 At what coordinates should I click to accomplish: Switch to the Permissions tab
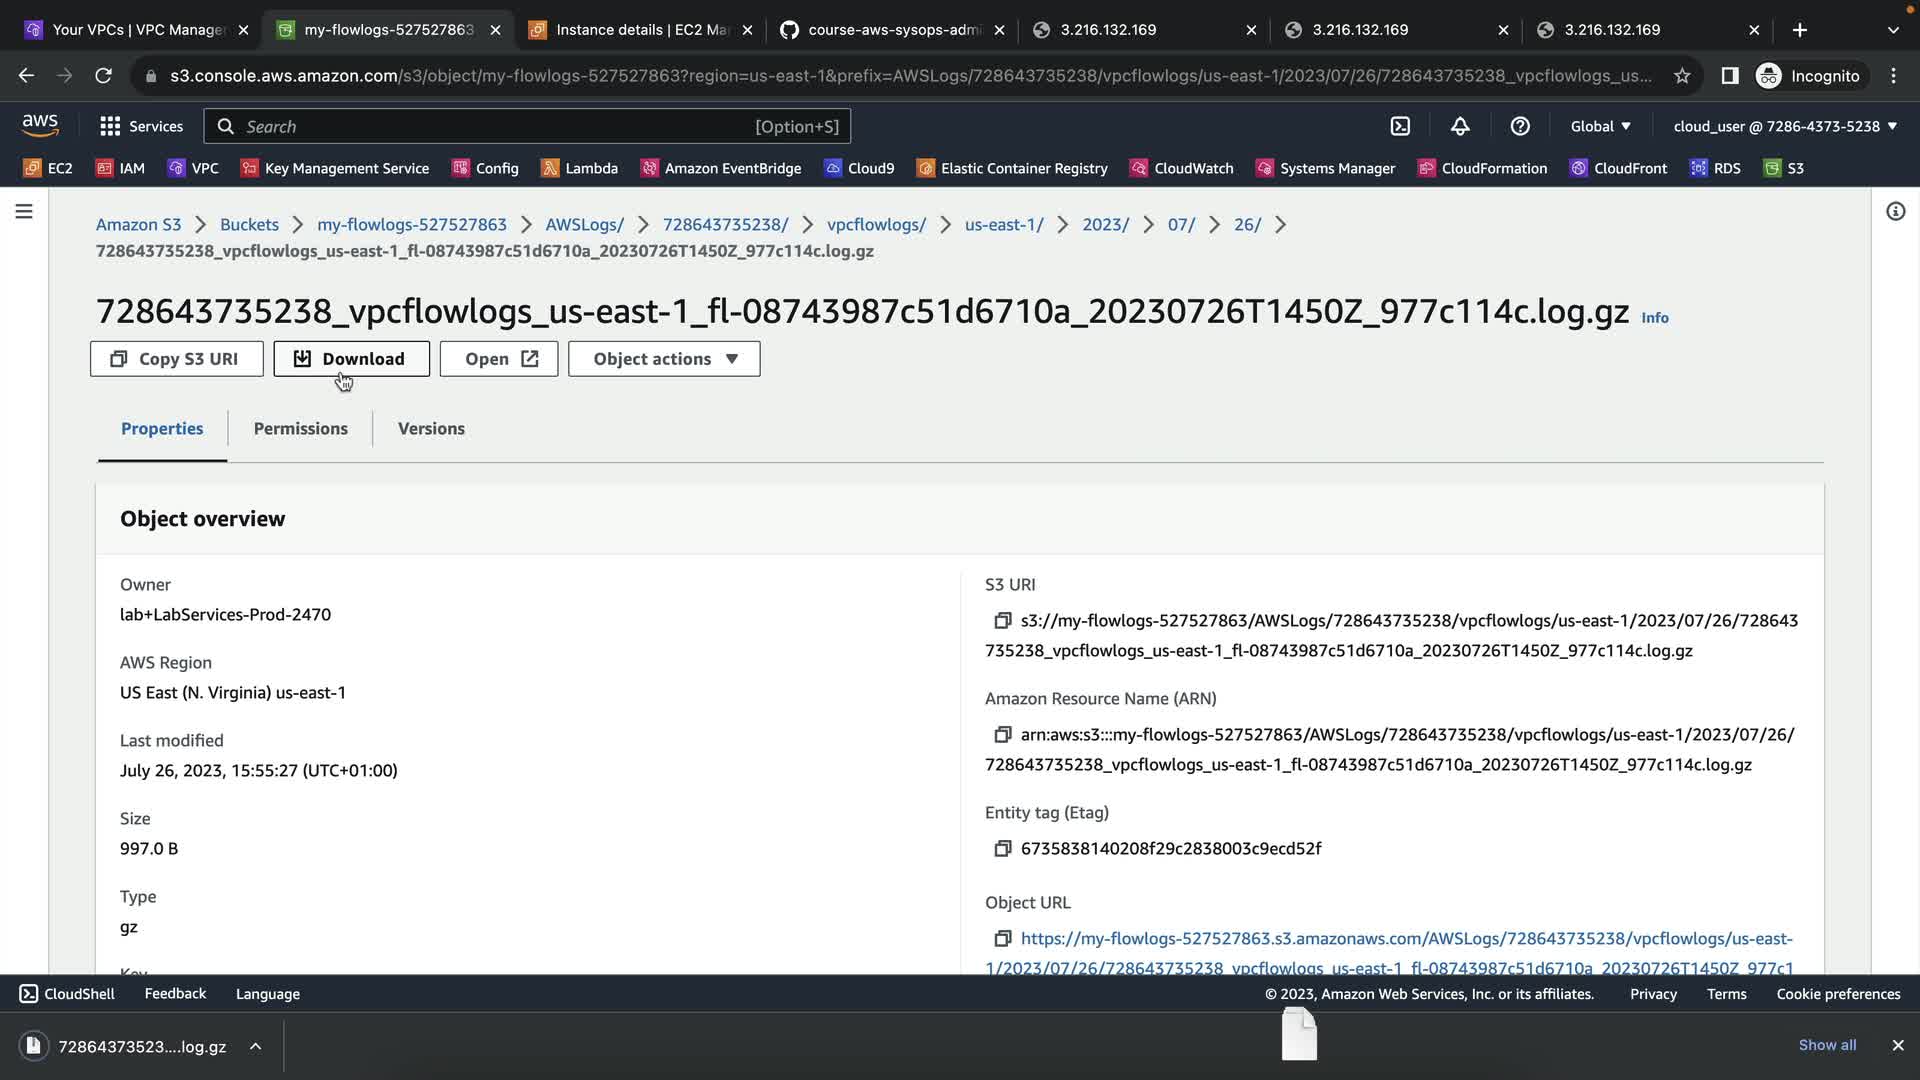click(300, 428)
